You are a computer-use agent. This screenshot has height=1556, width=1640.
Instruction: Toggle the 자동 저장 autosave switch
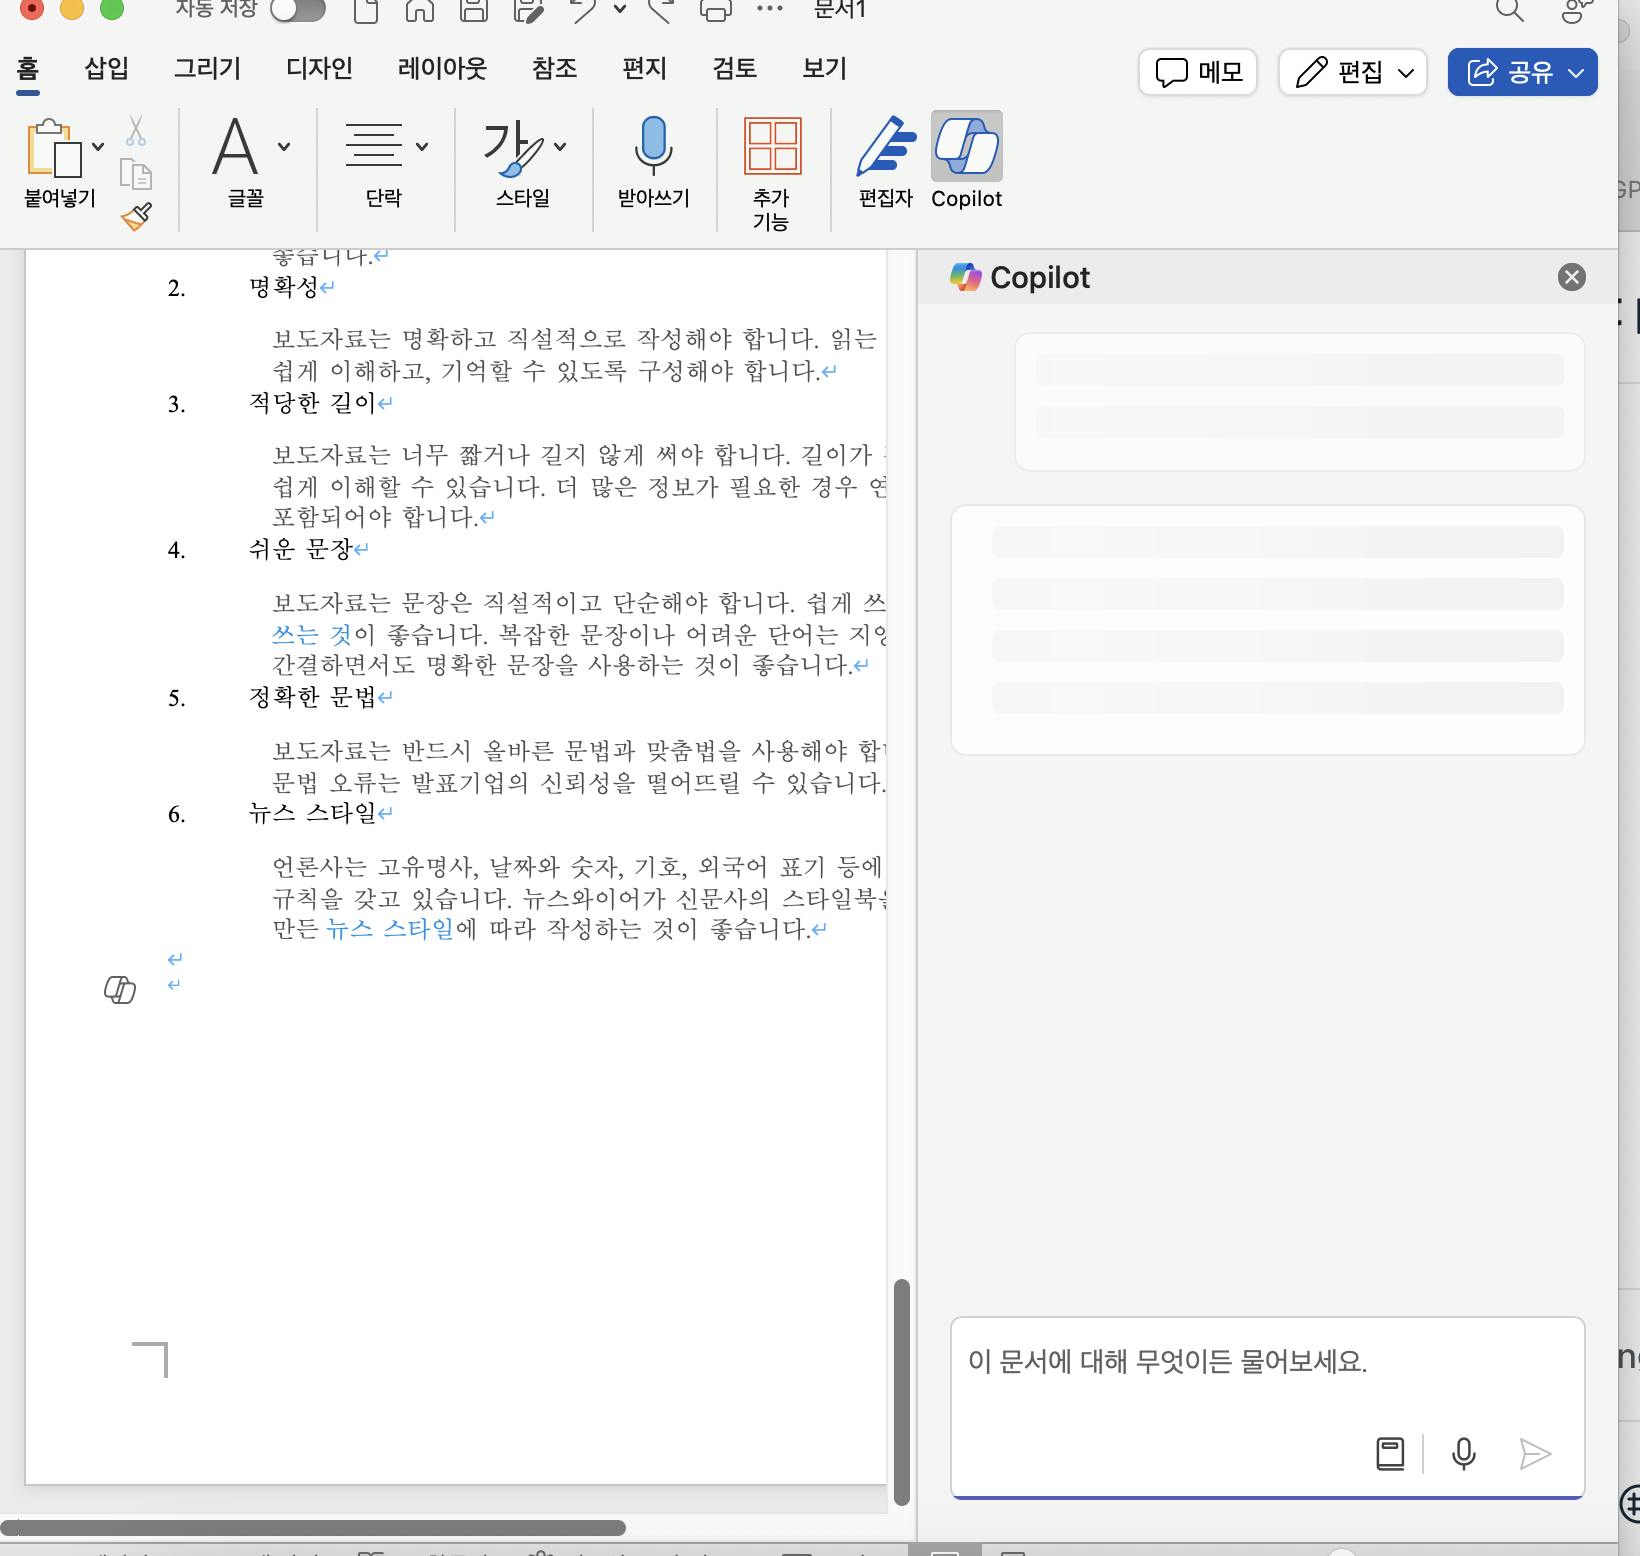[x=298, y=10]
